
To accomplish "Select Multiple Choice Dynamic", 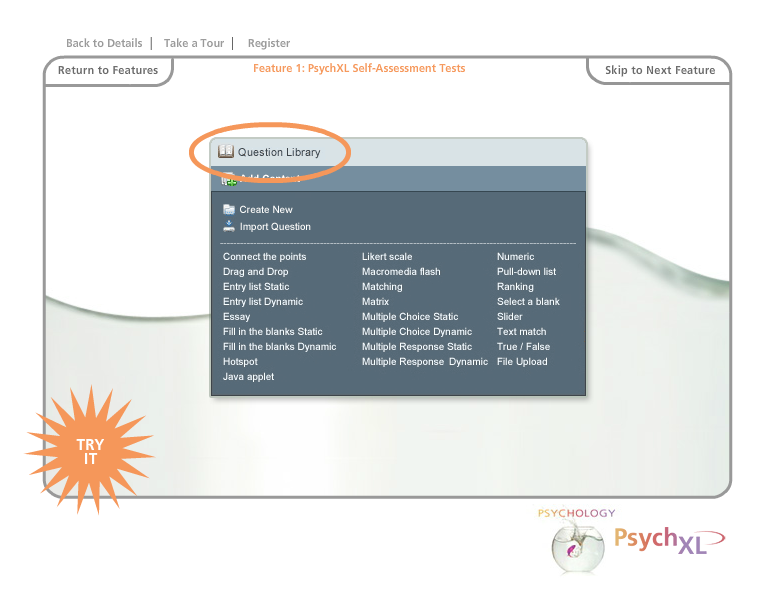I will (x=417, y=332).
